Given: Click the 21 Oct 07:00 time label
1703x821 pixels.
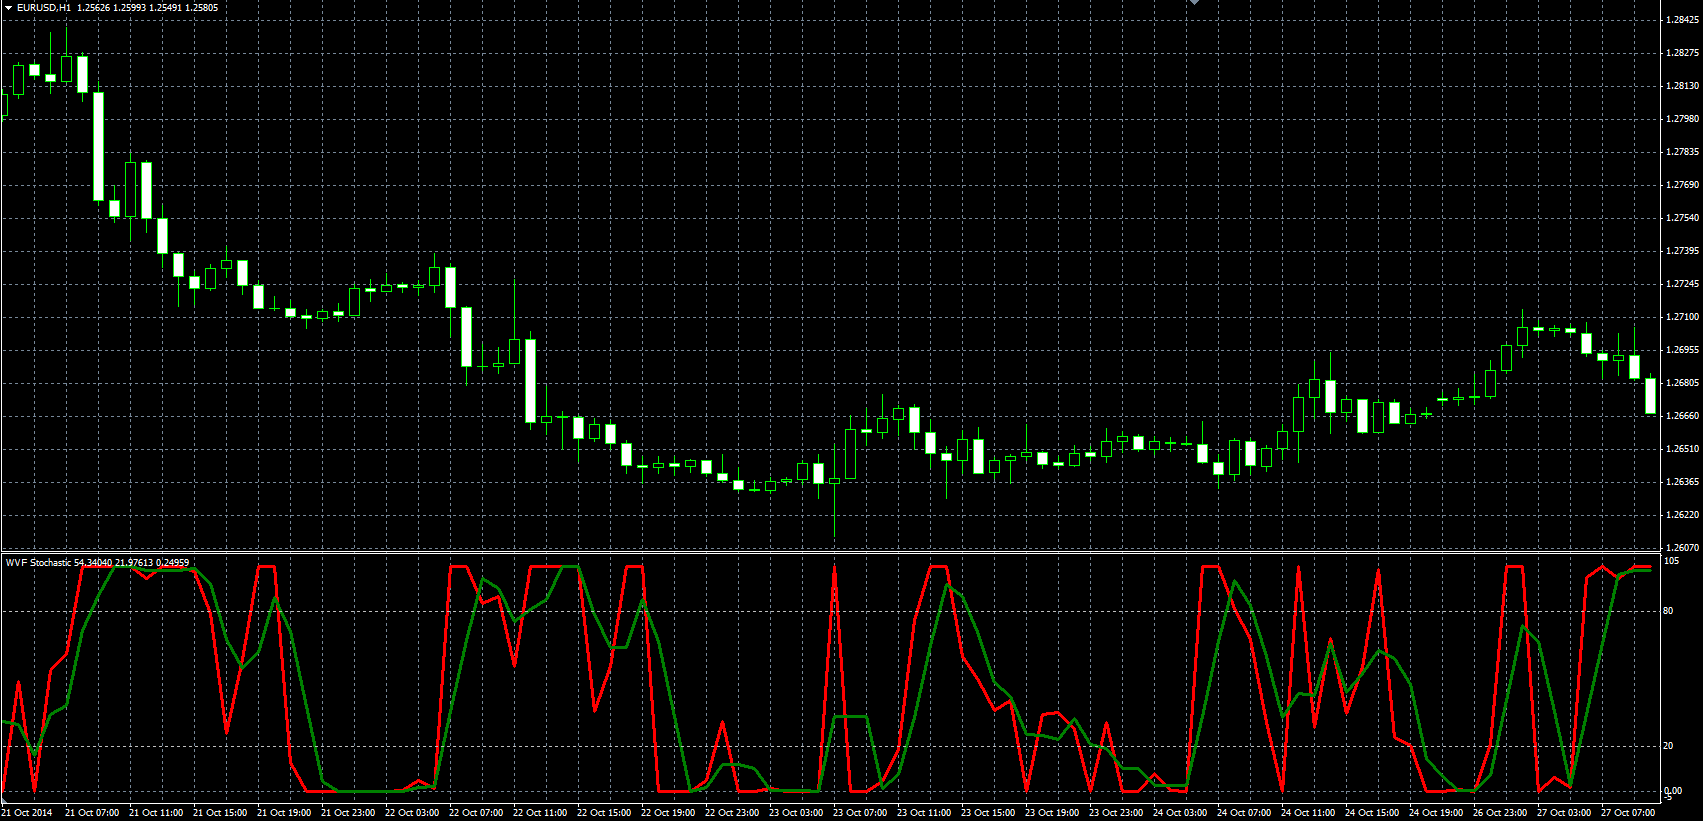Looking at the screenshot, I should [x=92, y=813].
